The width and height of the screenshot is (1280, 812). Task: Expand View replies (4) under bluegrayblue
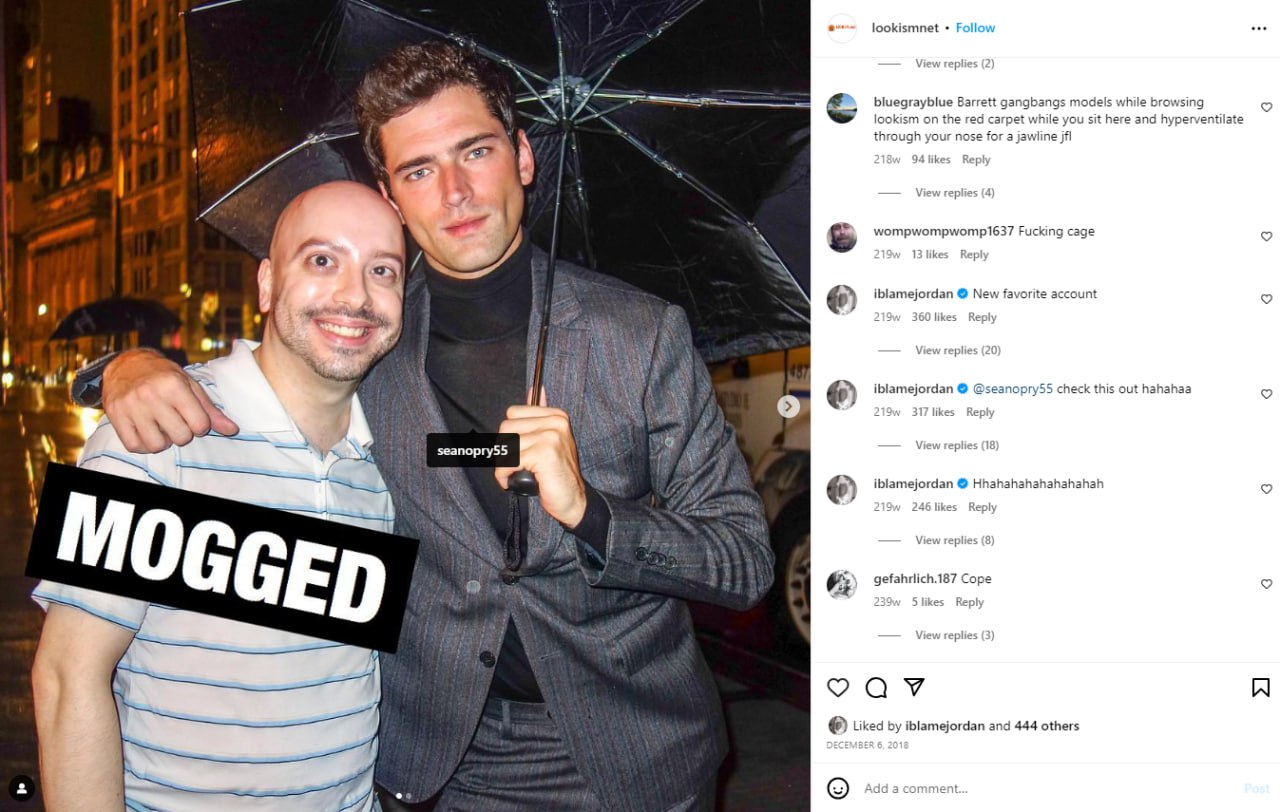coord(955,193)
